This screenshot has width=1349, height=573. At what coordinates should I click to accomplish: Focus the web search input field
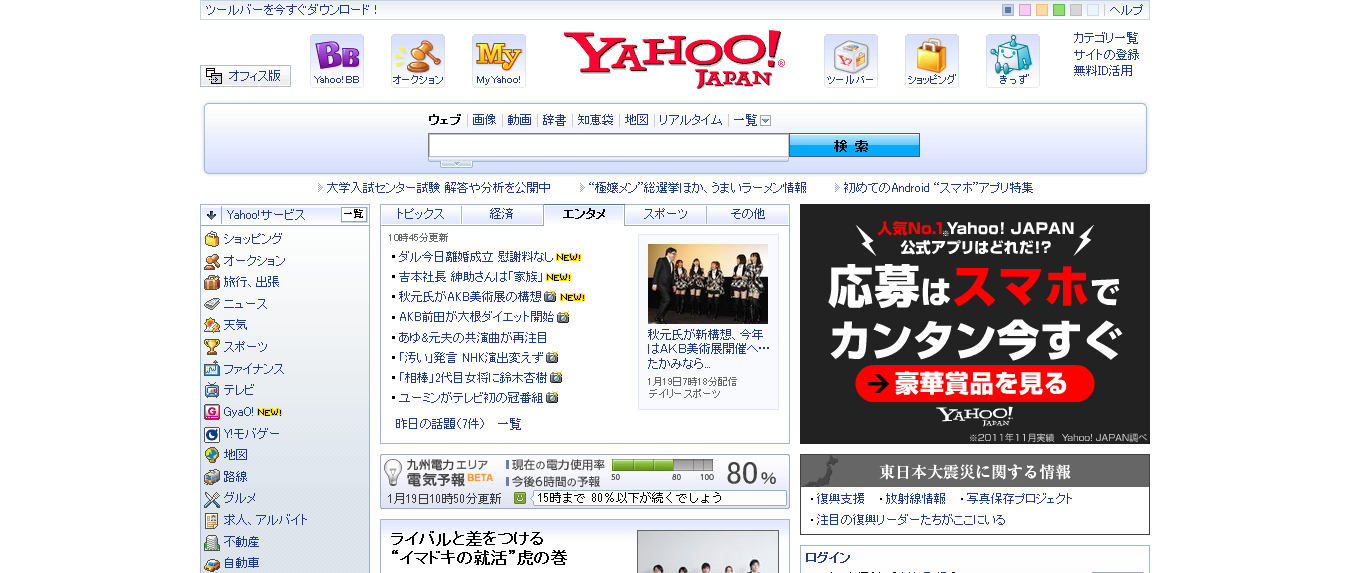tap(609, 146)
